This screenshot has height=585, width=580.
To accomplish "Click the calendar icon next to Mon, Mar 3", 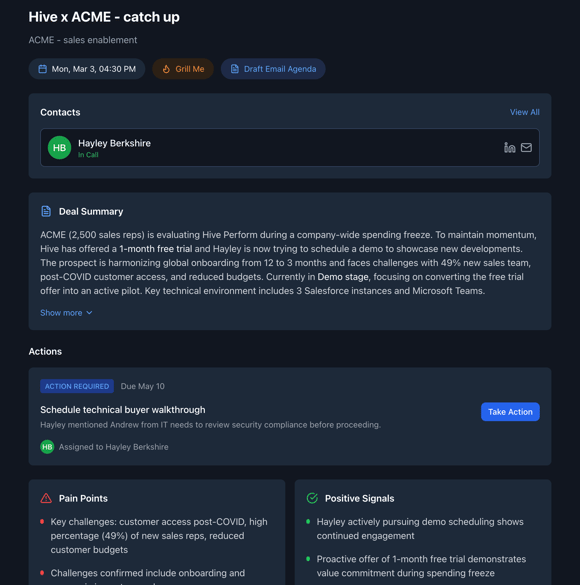I will point(43,69).
